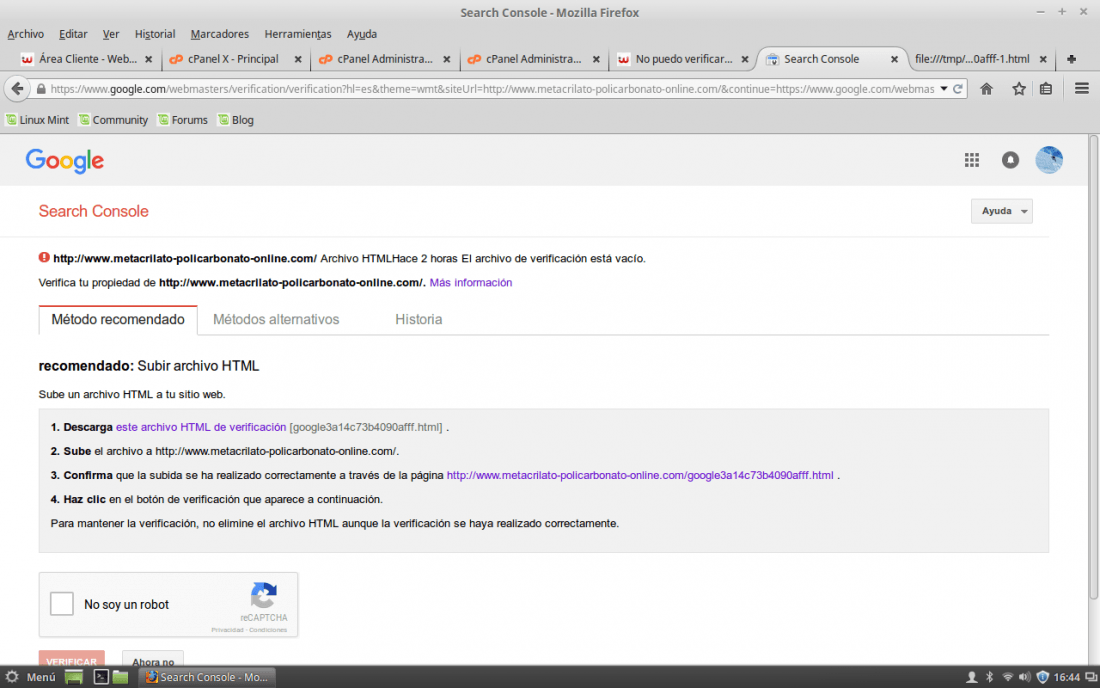The height and width of the screenshot is (688, 1100).
Task: Open the file manager folder in taskbar
Action: pyautogui.click(x=121, y=677)
